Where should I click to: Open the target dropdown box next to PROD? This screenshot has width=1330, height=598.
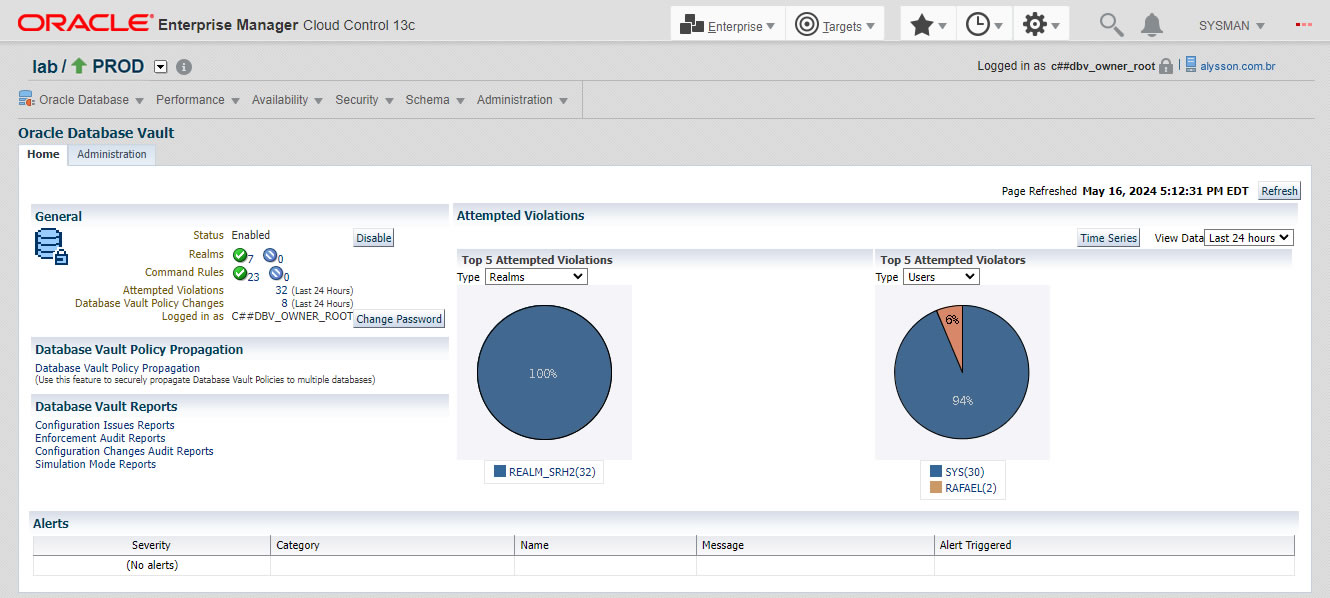point(162,67)
